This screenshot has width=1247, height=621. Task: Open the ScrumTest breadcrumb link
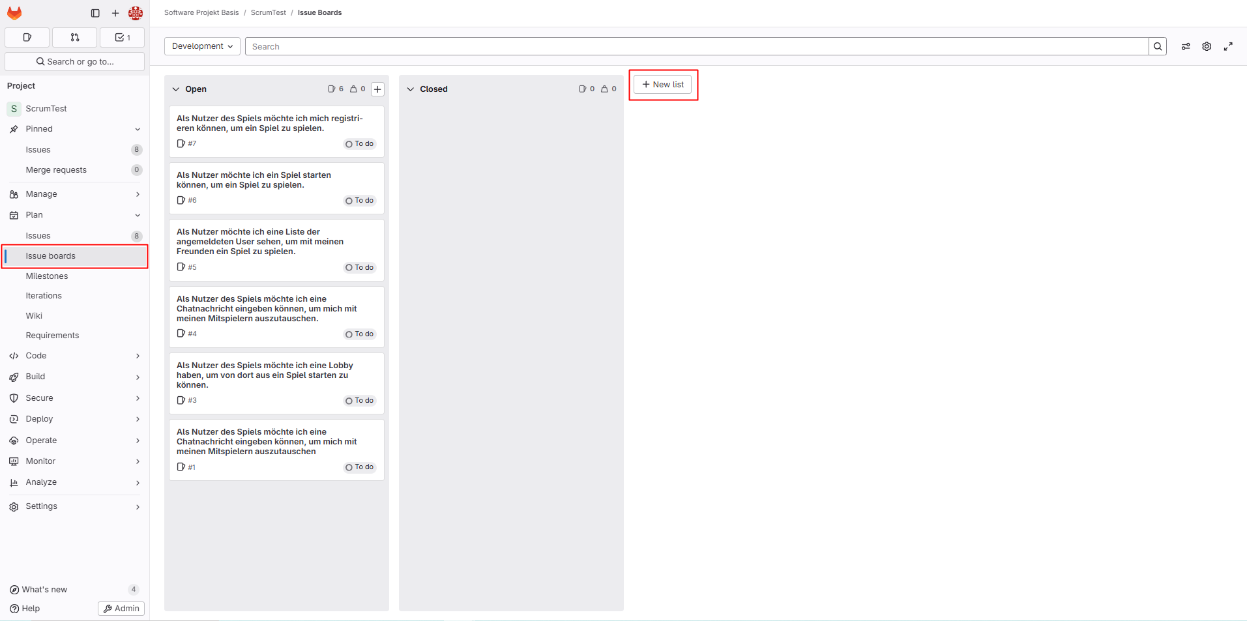pyautogui.click(x=268, y=13)
